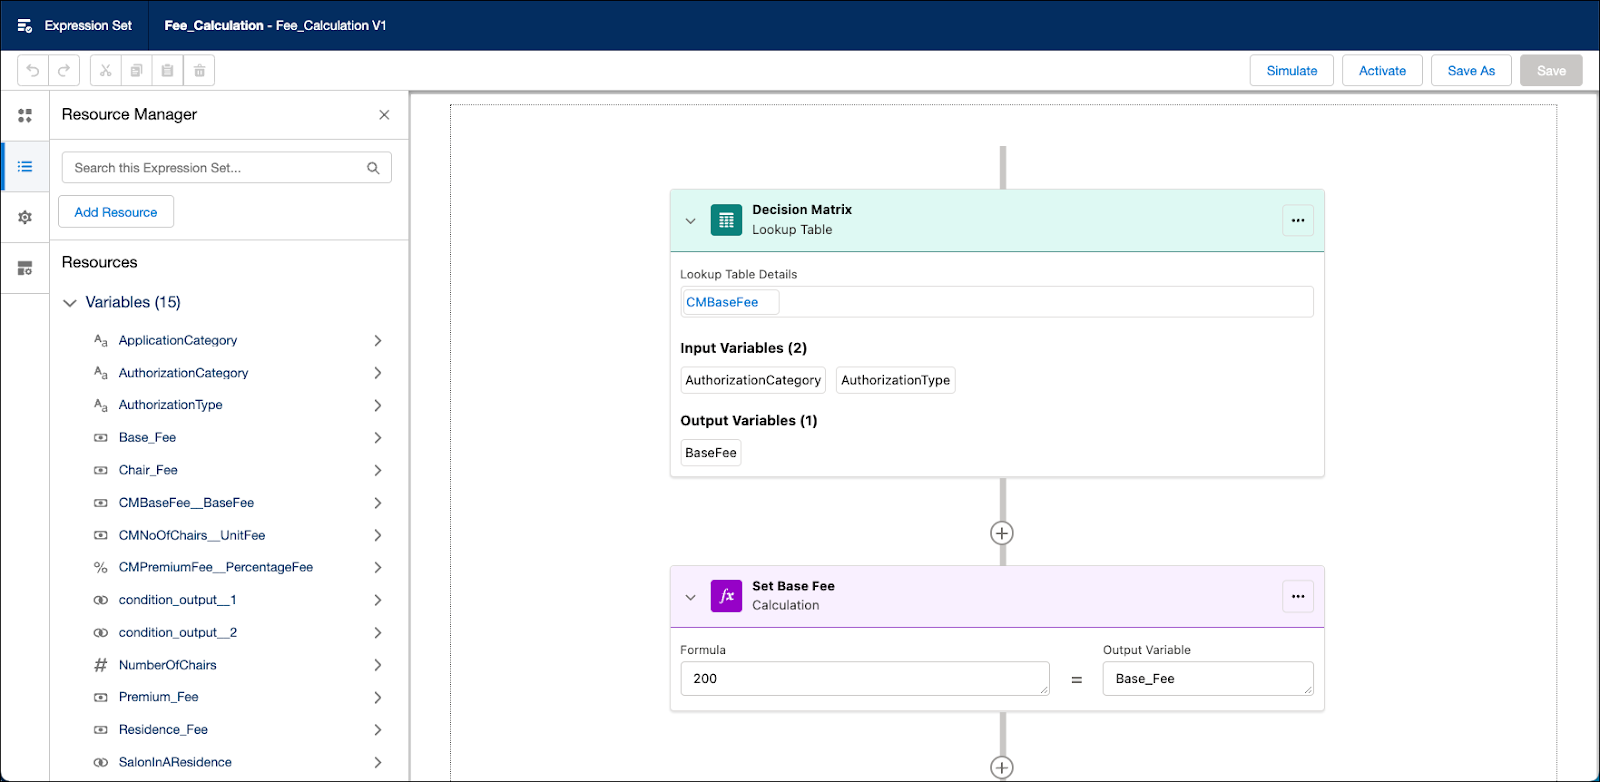
Task: Click the Copy toolbar icon
Action: click(x=136, y=71)
